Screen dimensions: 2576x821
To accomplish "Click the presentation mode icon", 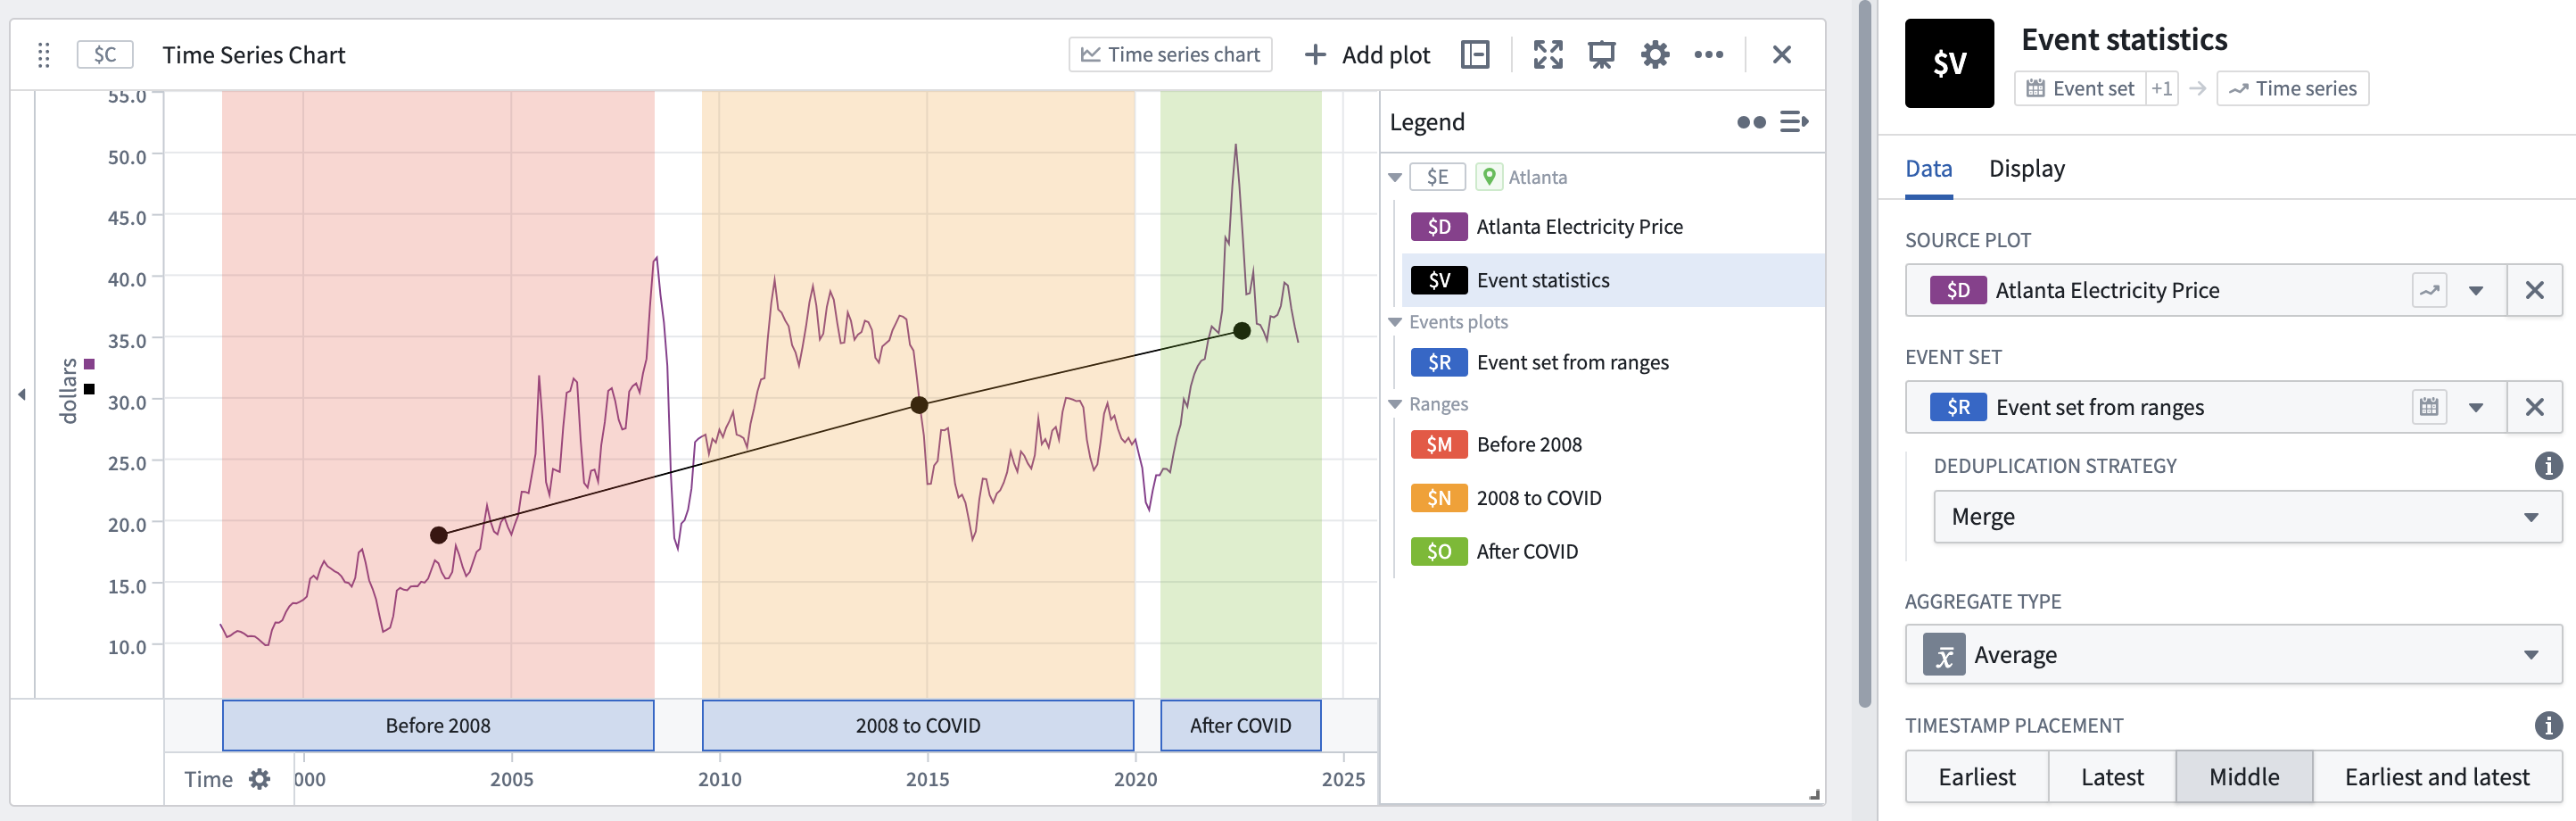I will [x=1601, y=54].
